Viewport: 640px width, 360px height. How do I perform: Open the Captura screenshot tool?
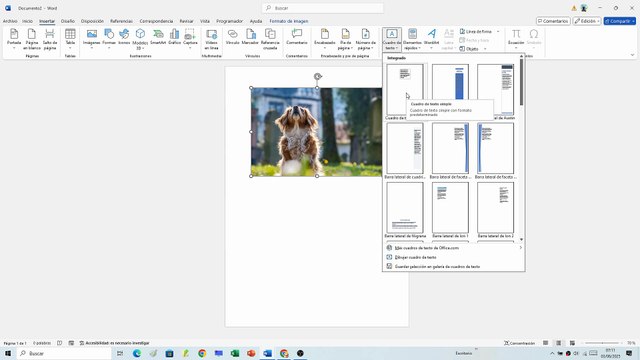coord(190,39)
